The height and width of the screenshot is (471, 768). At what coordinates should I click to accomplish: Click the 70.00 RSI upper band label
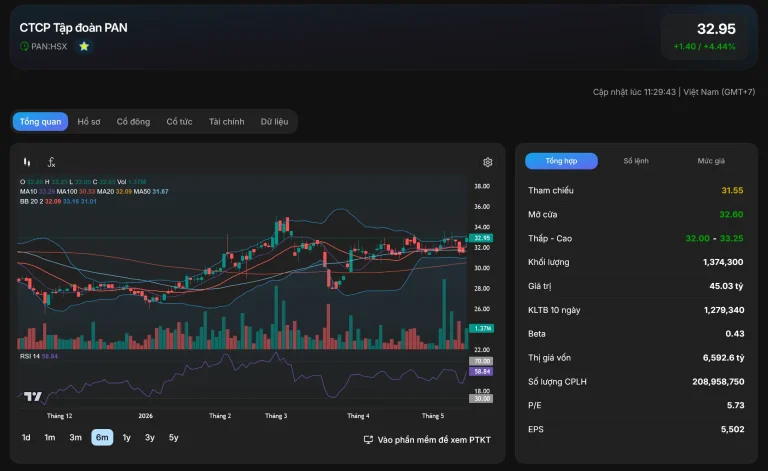(481, 361)
